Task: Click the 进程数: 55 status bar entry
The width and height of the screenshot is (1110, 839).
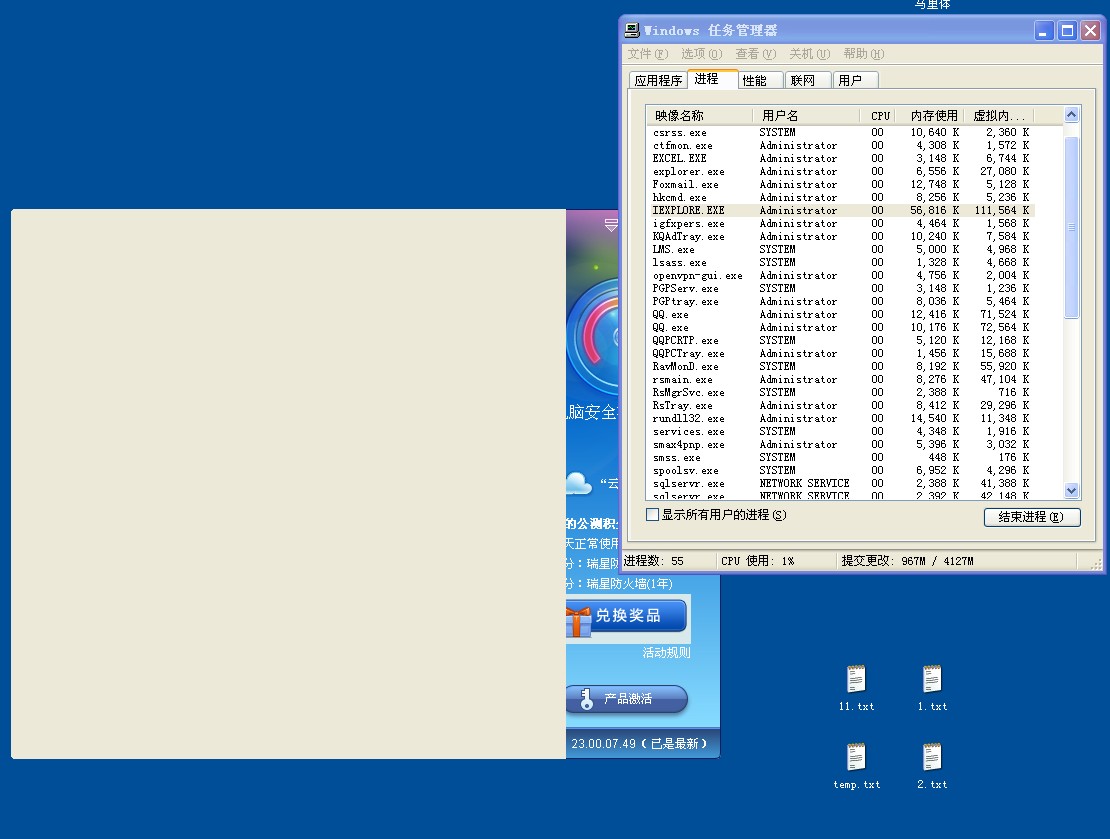Action: pyautogui.click(x=653, y=561)
